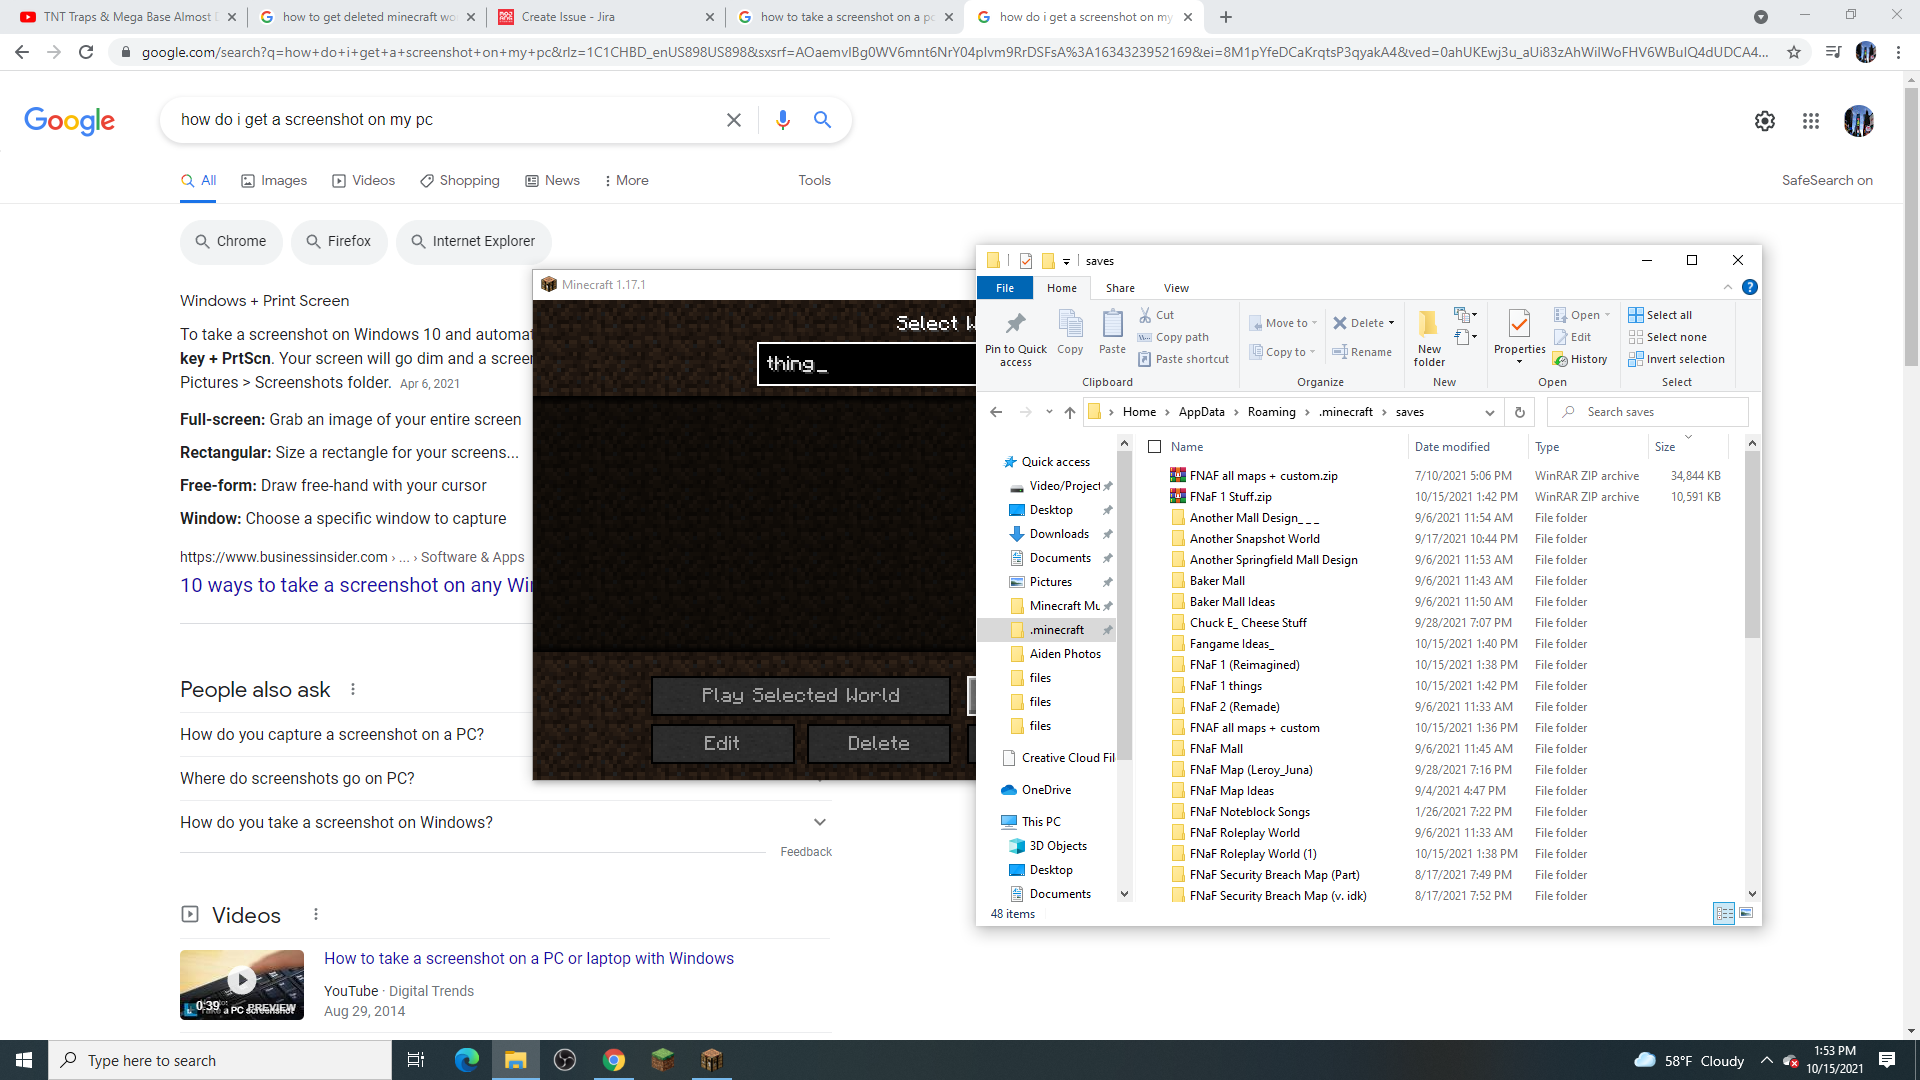Switch to large icons view toggle

(1746, 913)
